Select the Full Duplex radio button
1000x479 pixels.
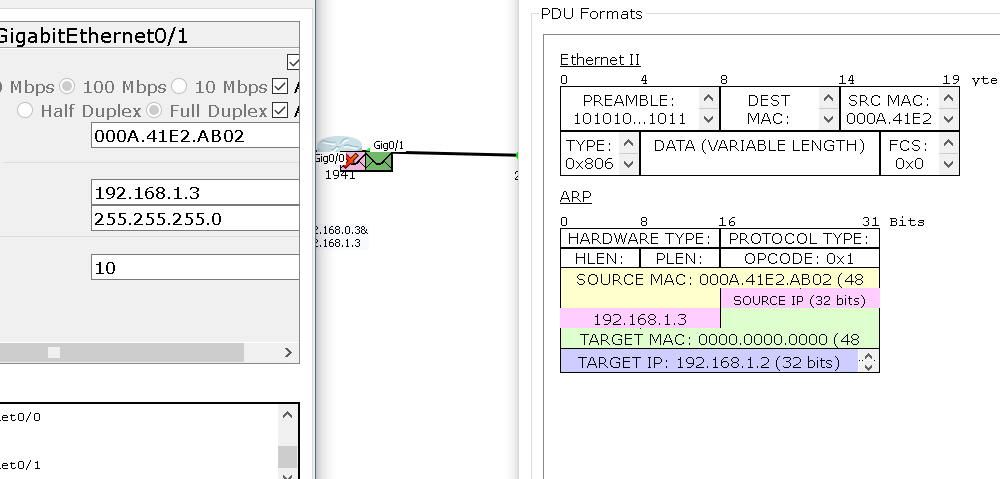[x=154, y=110]
